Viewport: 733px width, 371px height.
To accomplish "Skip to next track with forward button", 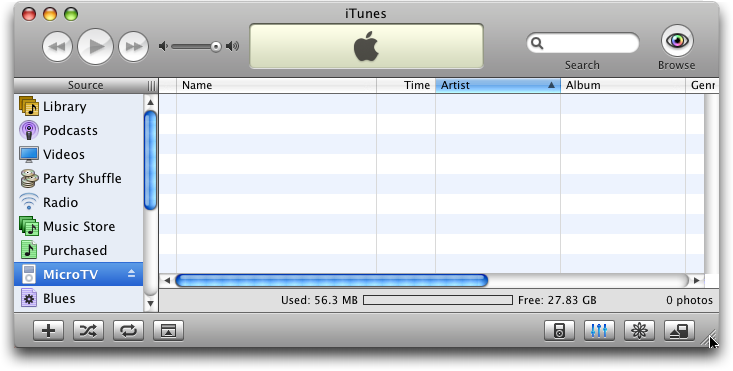I will (x=134, y=46).
